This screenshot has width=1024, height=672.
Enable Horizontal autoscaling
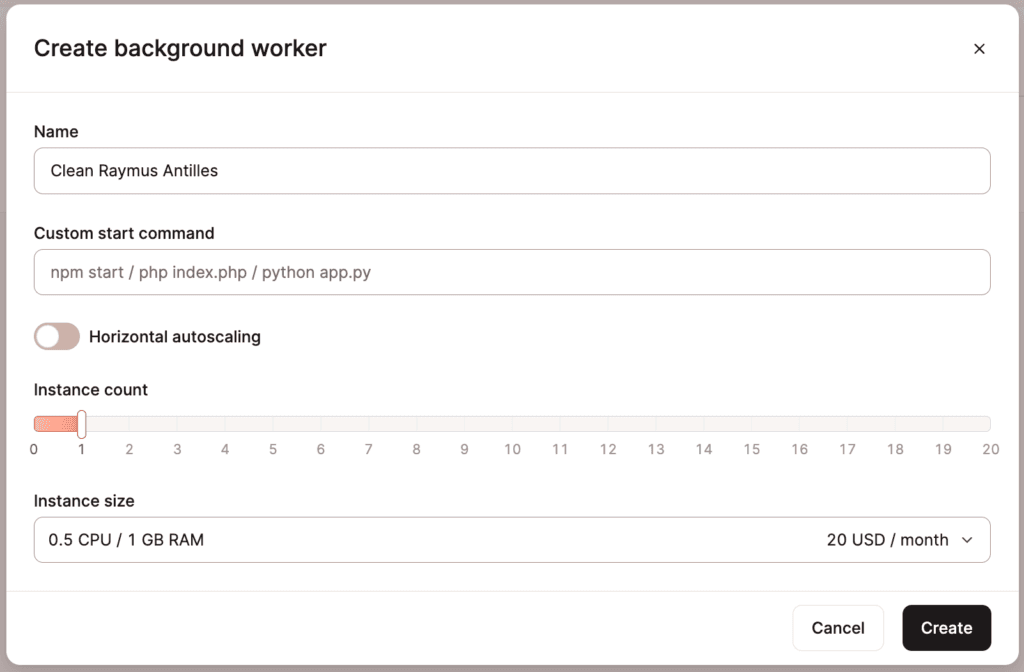click(56, 336)
